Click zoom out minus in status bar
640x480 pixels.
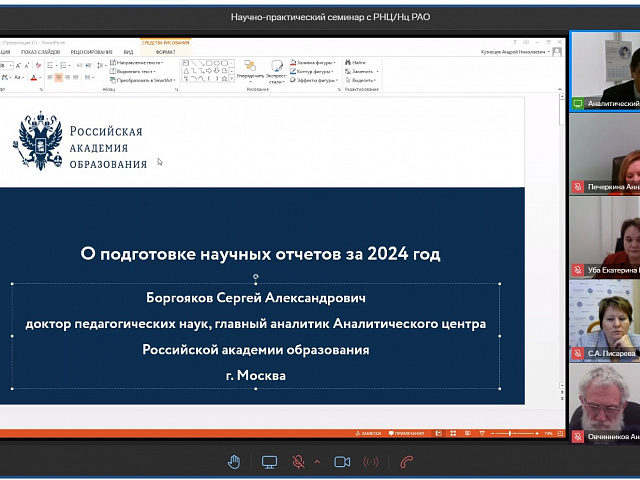(x=493, y=433)
